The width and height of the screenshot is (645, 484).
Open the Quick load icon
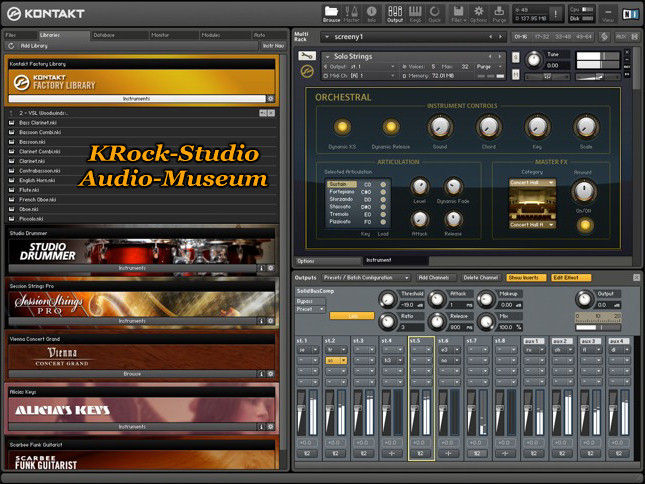(x=434, y=14)
